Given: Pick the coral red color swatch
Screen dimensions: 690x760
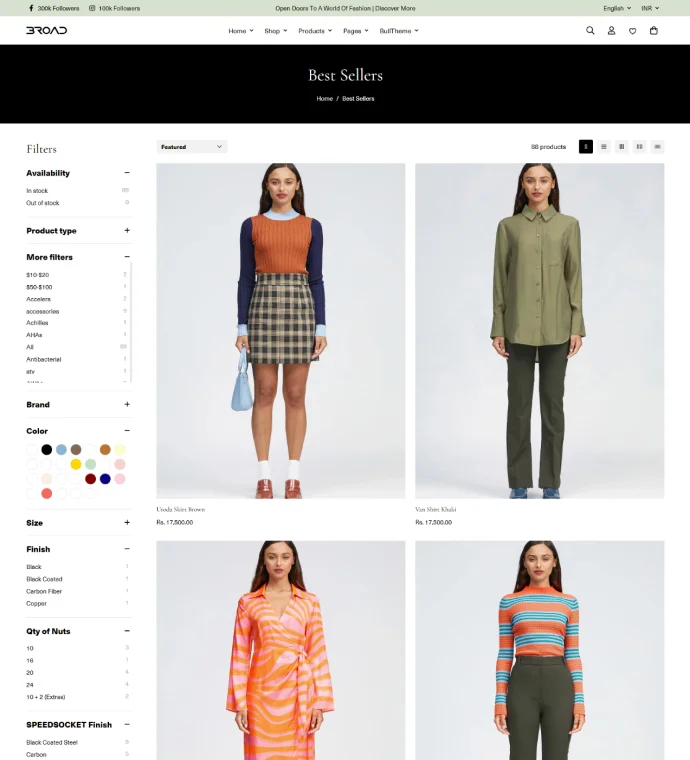Looking at the screenshot, I should tap(47, 493).
